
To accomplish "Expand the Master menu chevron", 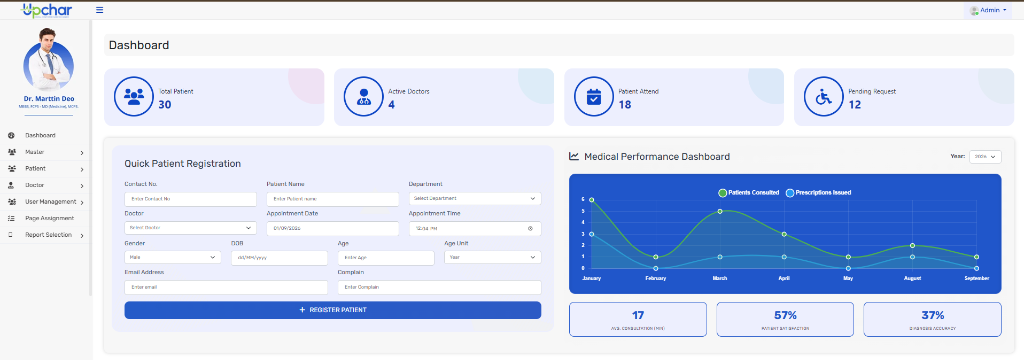I will coord(82,152).
